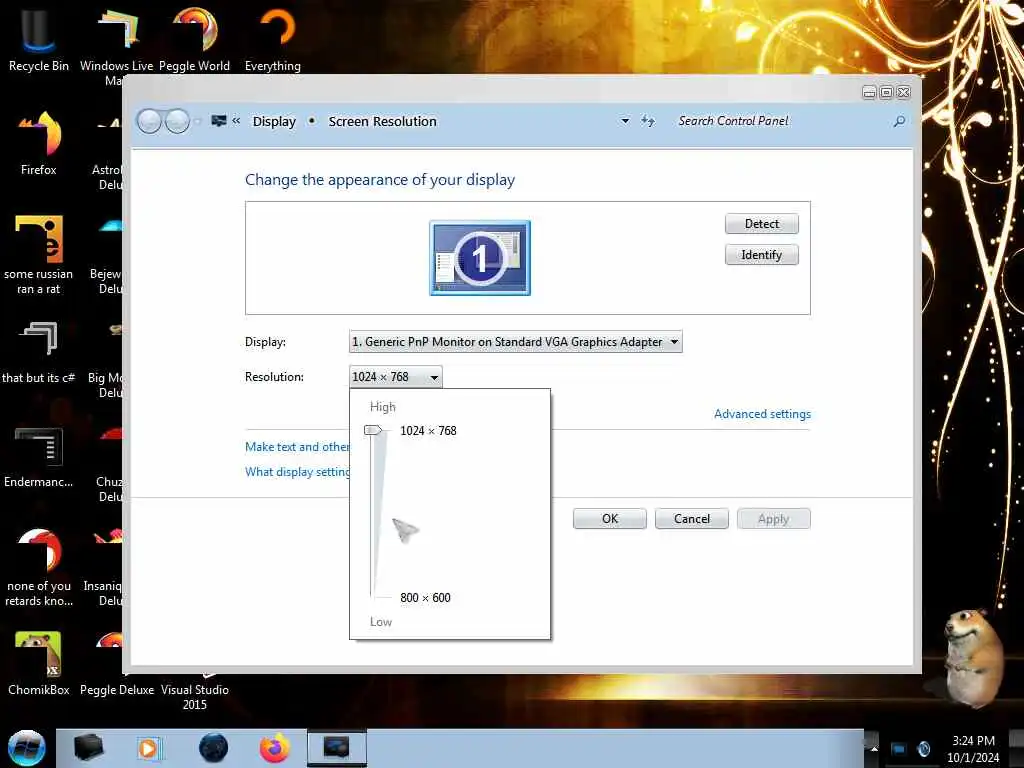Open Firefox from the taskbar
1024x768 pixels.
pyautogui.click(x=274, y=748)
